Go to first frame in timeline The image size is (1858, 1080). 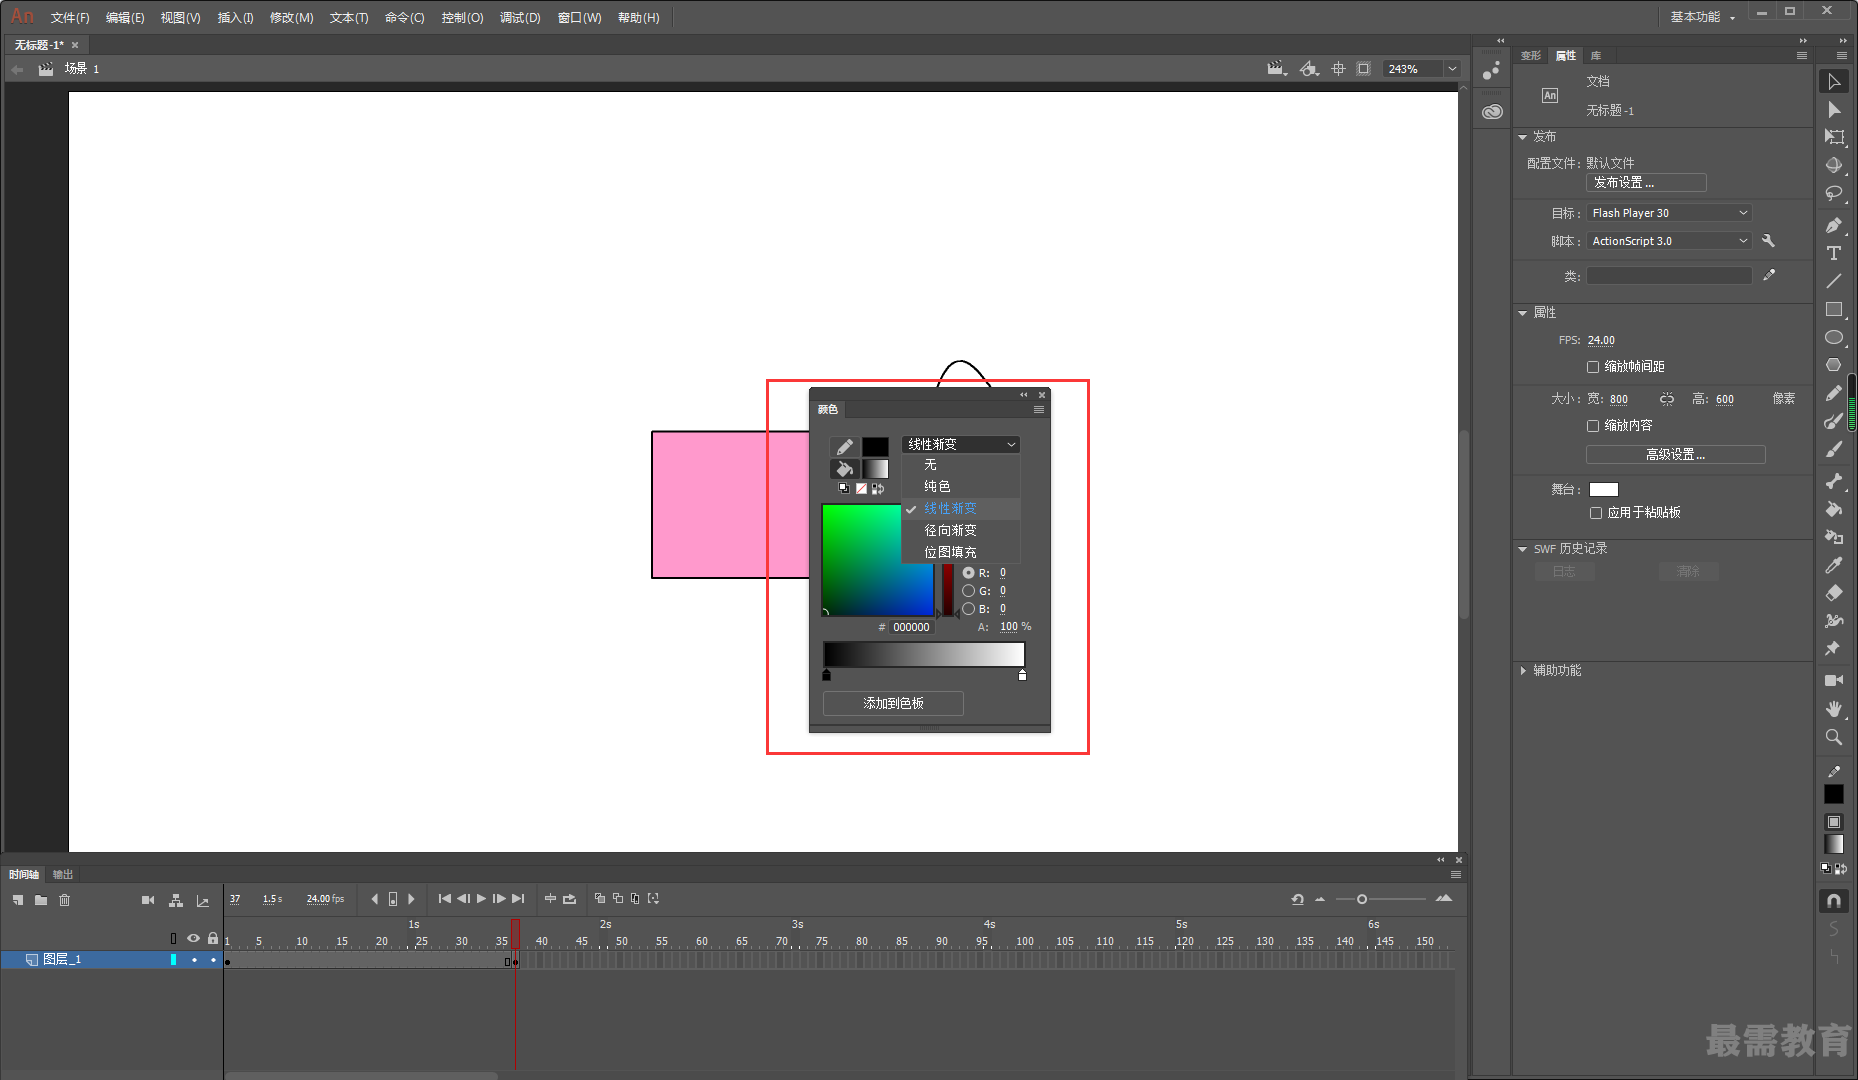pyautogui.click(x=445, y=899)
